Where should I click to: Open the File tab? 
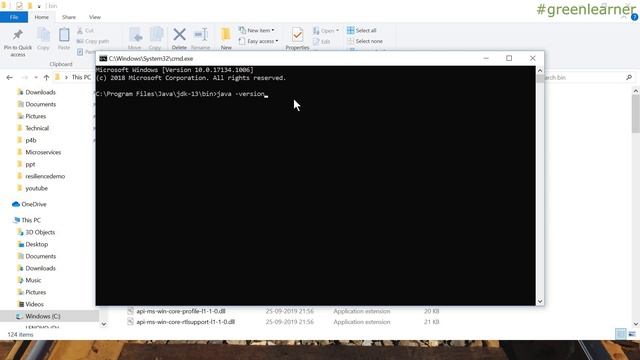pos(14,17)
